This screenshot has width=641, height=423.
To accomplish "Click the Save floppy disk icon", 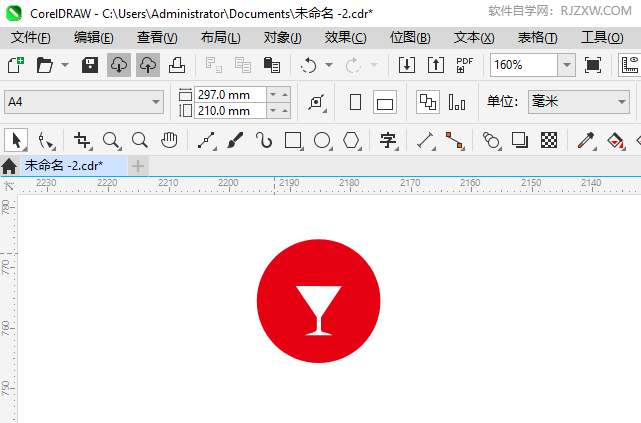I will click(x=90, y=65).
